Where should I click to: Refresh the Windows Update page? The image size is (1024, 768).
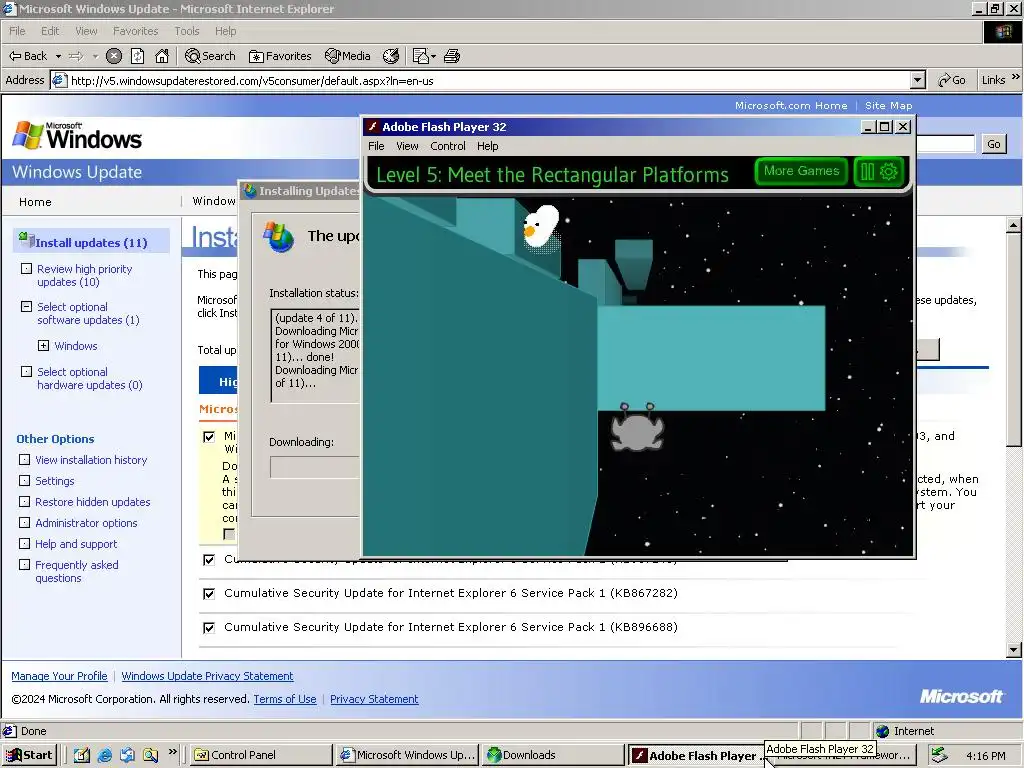[x=138, y=56]
